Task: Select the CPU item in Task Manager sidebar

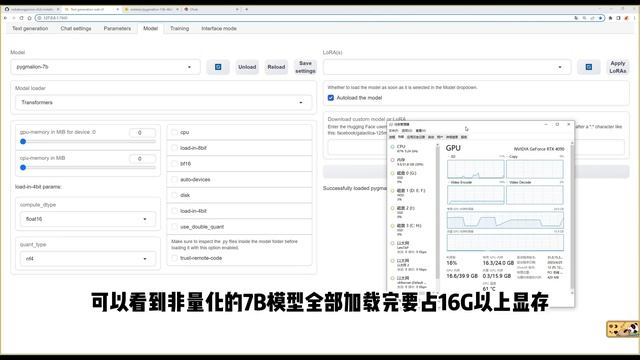Action: click(412, 149)
